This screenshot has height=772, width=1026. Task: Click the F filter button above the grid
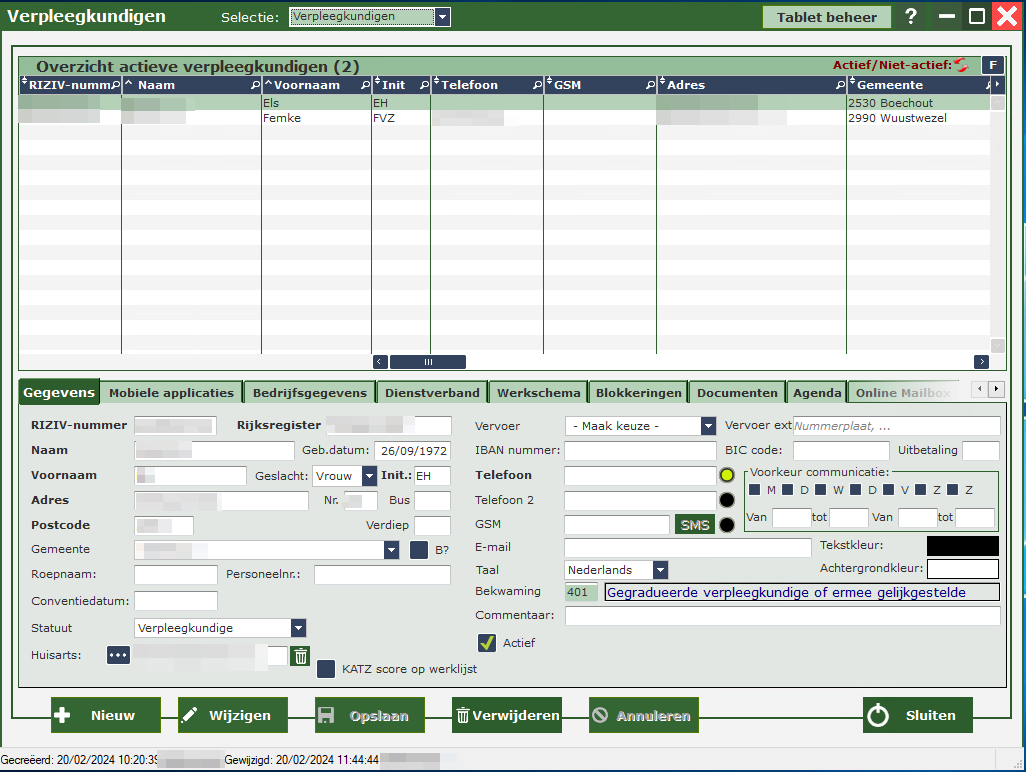tap(992, 65)
